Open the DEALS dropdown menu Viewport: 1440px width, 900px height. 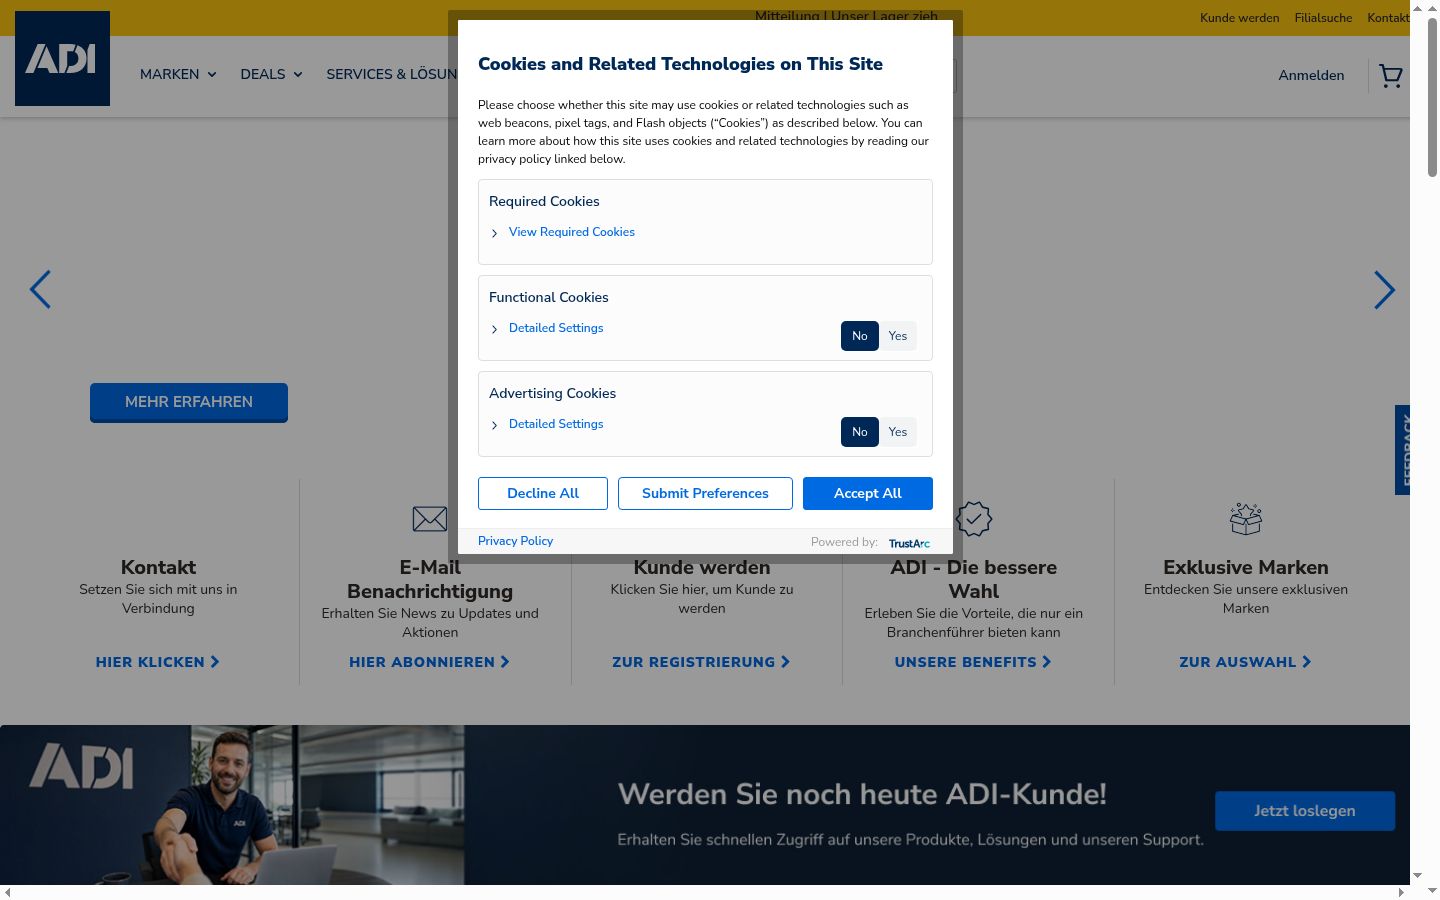point(271,74)
